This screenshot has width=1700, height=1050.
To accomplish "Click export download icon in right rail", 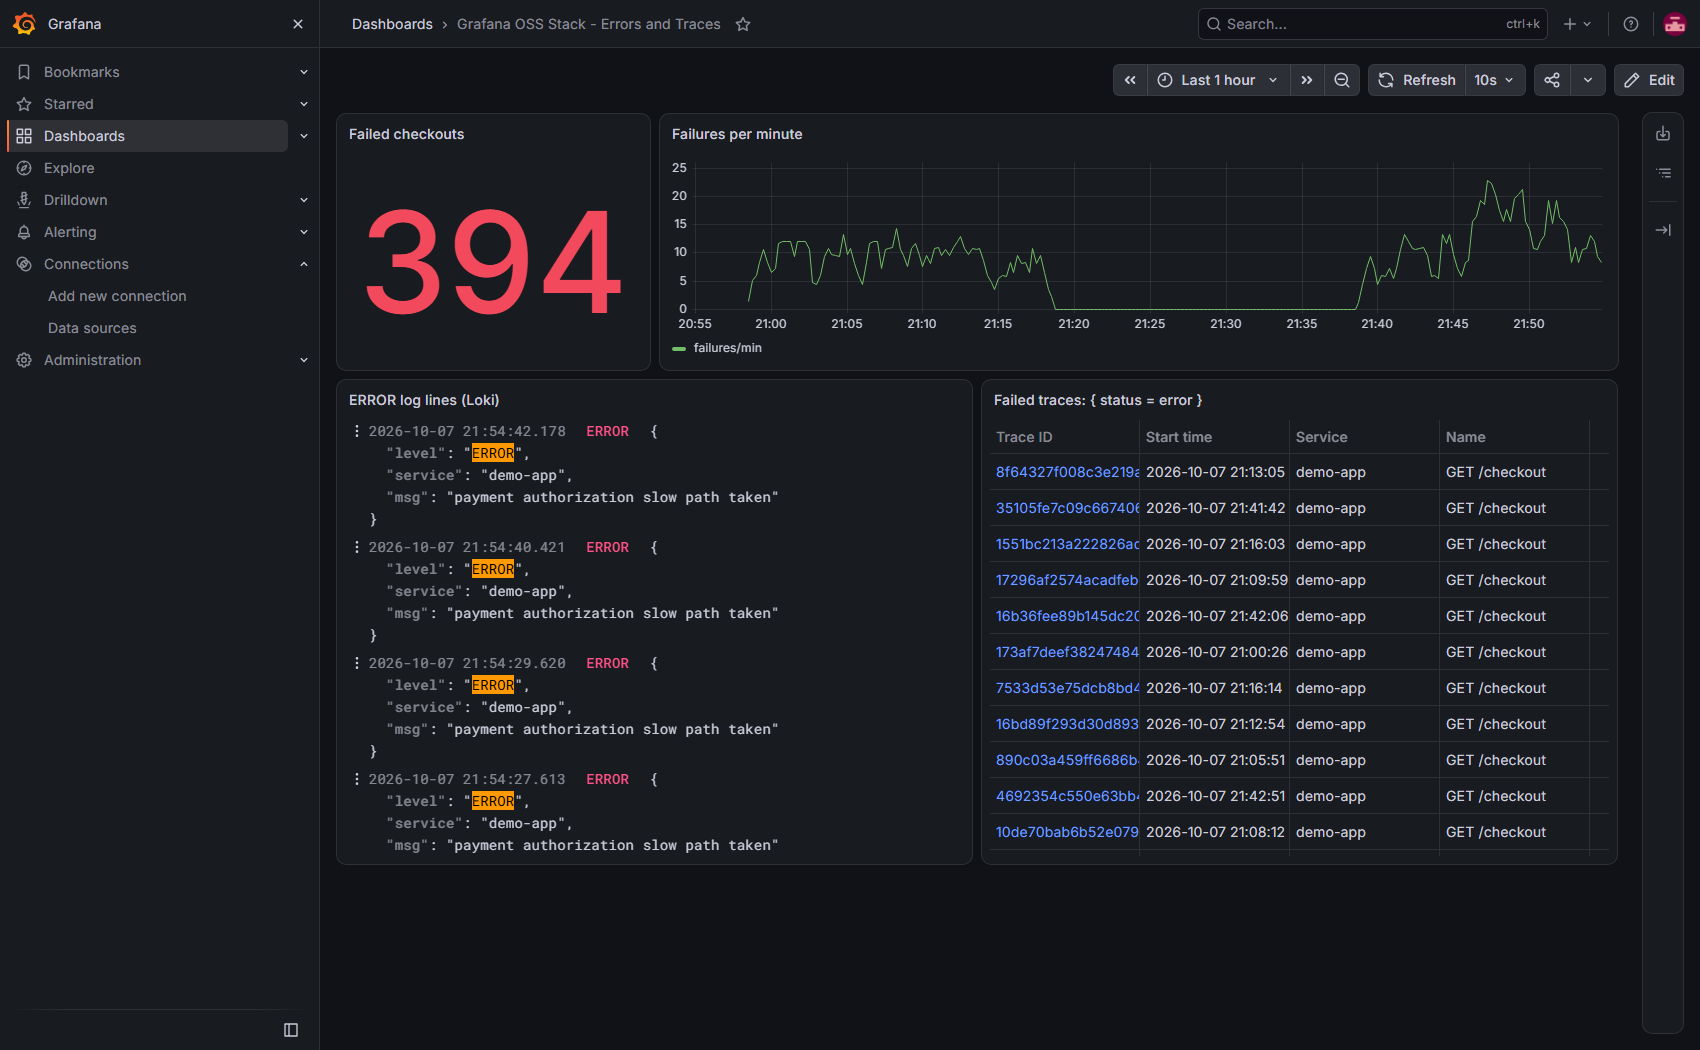I will point(1663,134).
